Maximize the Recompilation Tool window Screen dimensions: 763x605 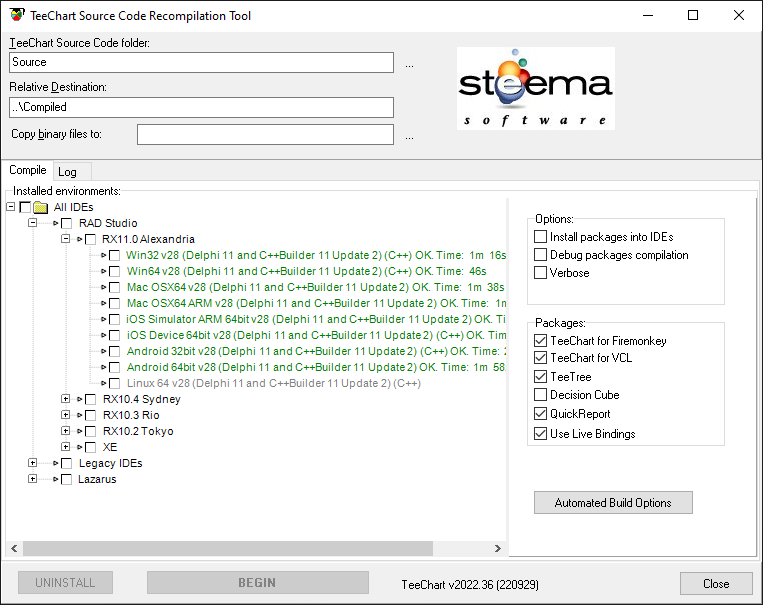click(x=693, y=15)
